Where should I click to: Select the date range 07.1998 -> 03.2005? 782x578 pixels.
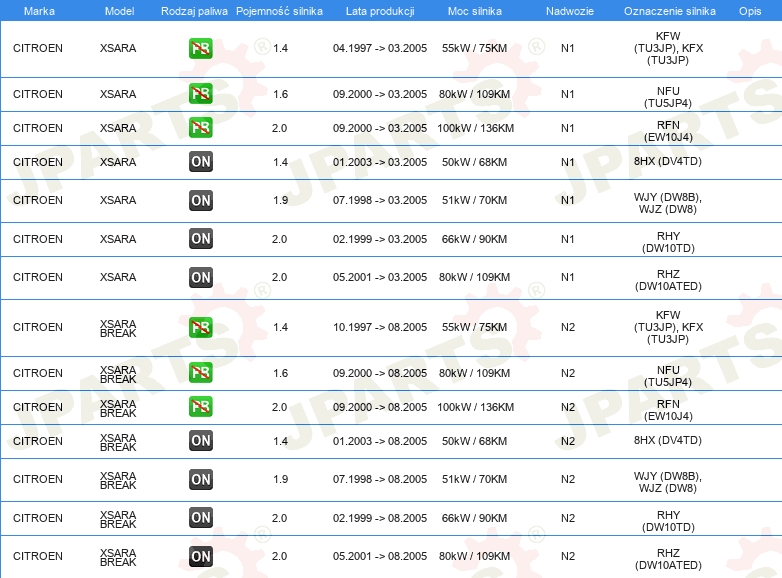point(380,200)
